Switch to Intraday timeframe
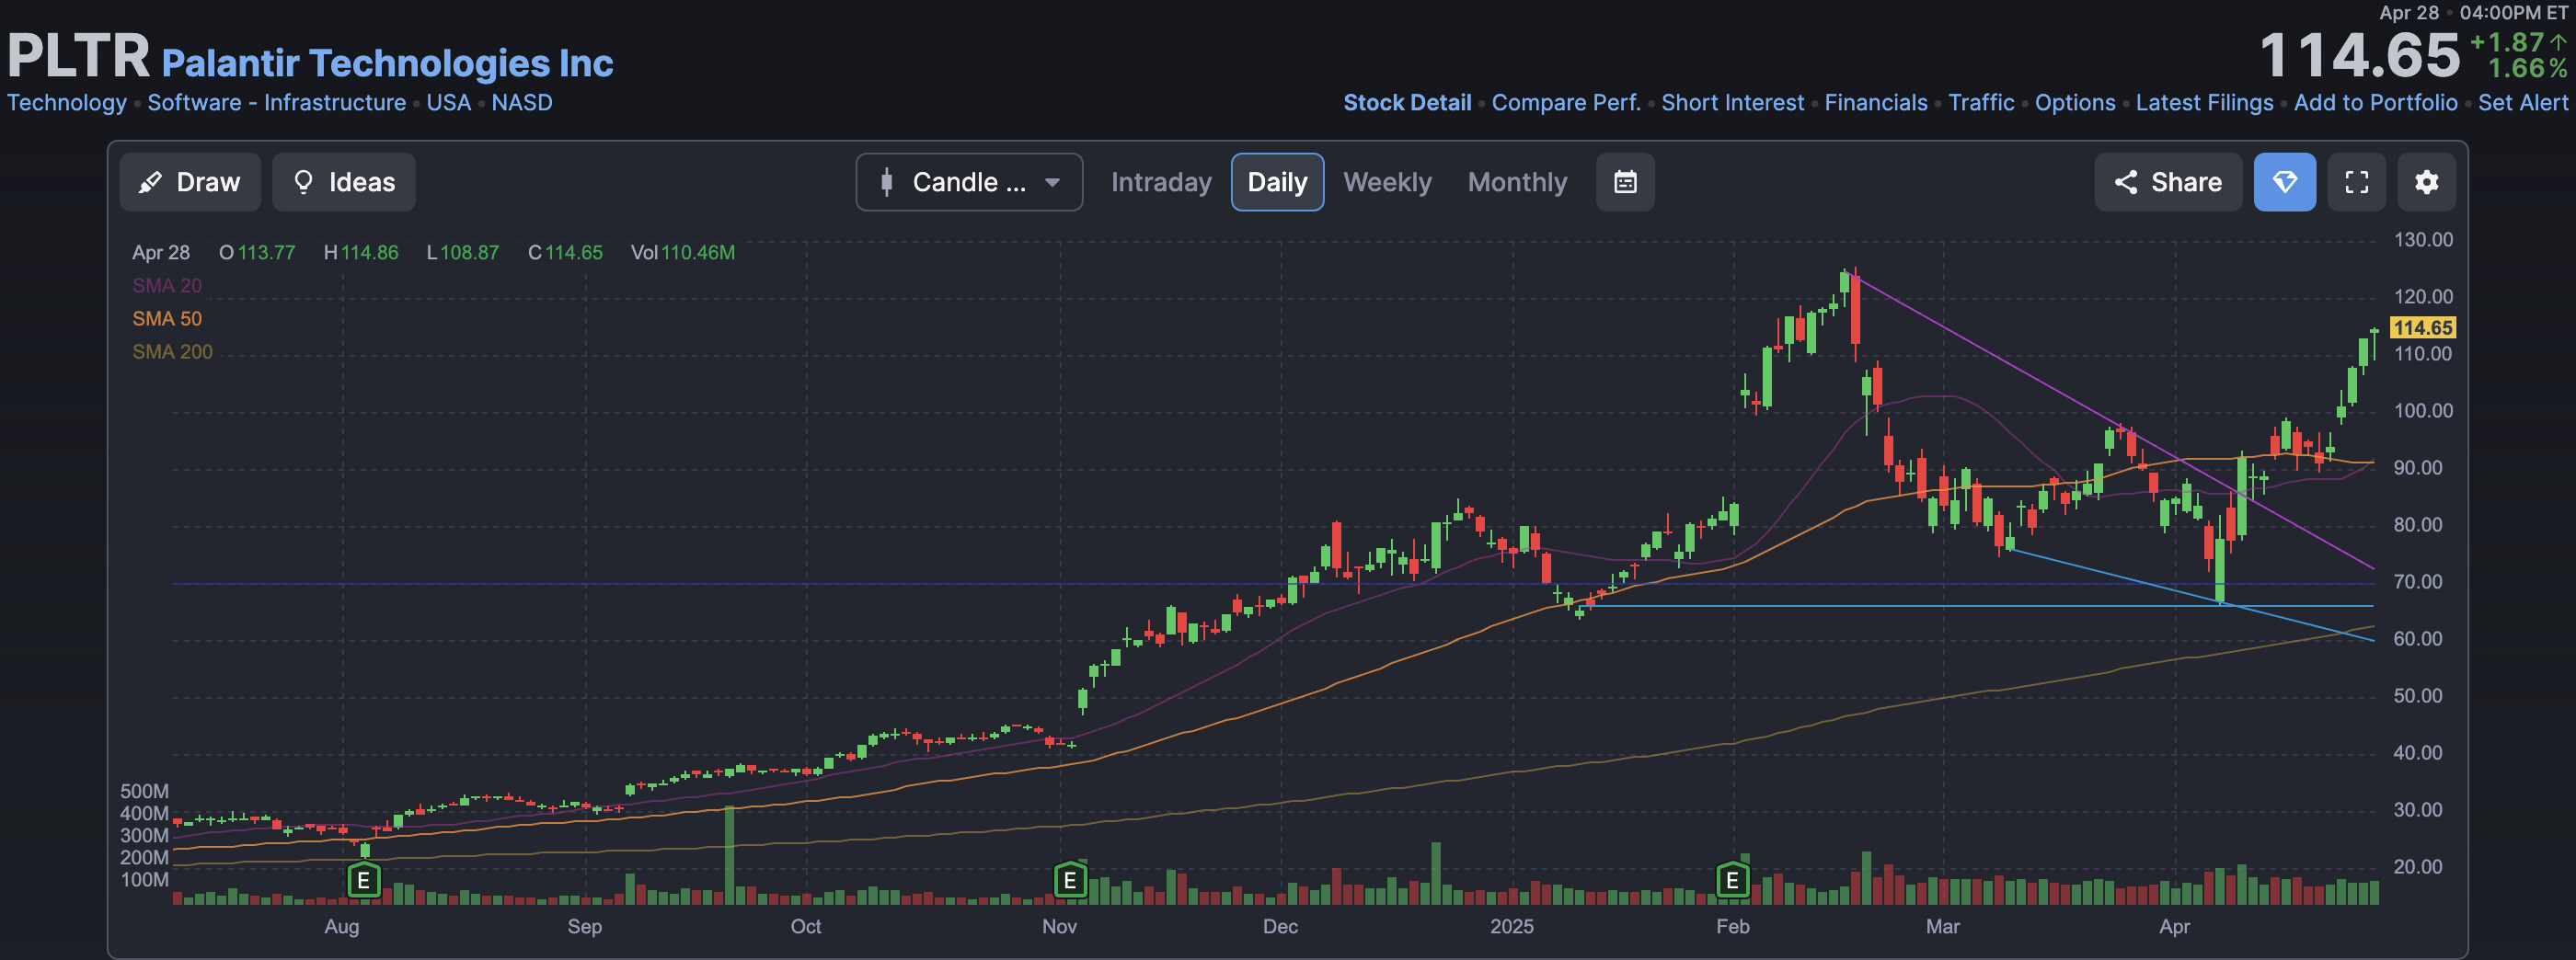The height and width of the screenshot is (960, 2576). (1161, 182)
